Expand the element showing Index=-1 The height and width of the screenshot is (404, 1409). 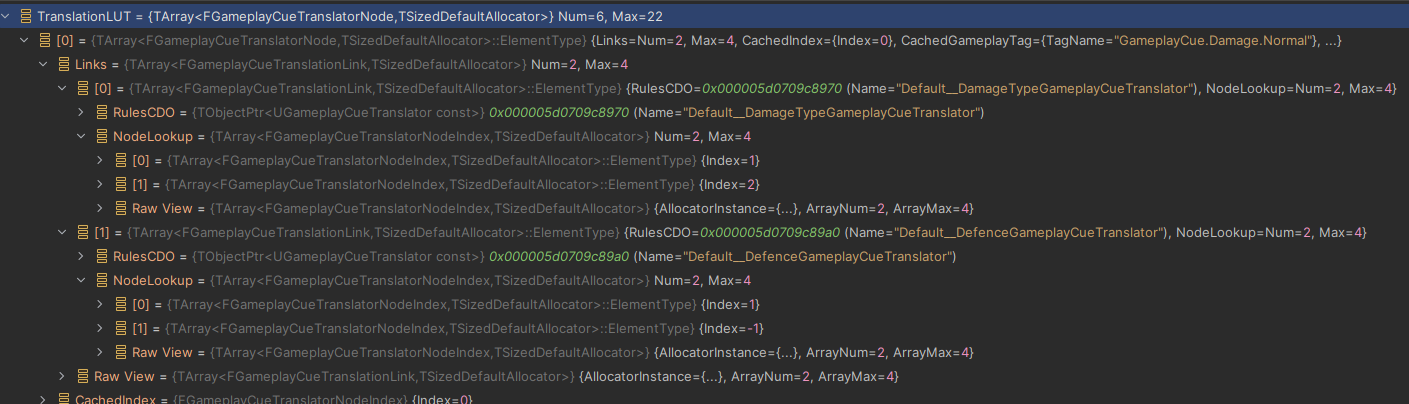pyautogui.click(x=101, y=329)
